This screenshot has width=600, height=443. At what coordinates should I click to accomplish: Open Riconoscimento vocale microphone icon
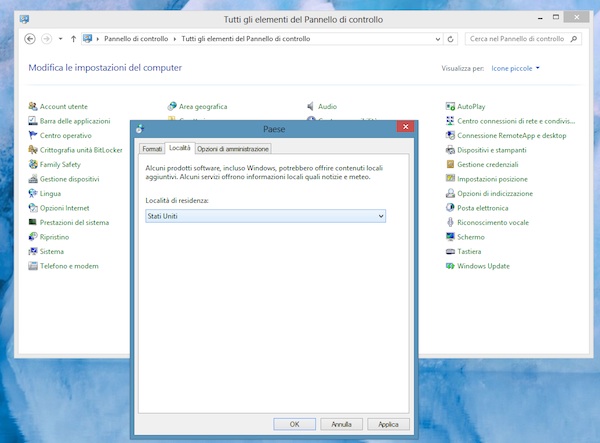[450, 222]
